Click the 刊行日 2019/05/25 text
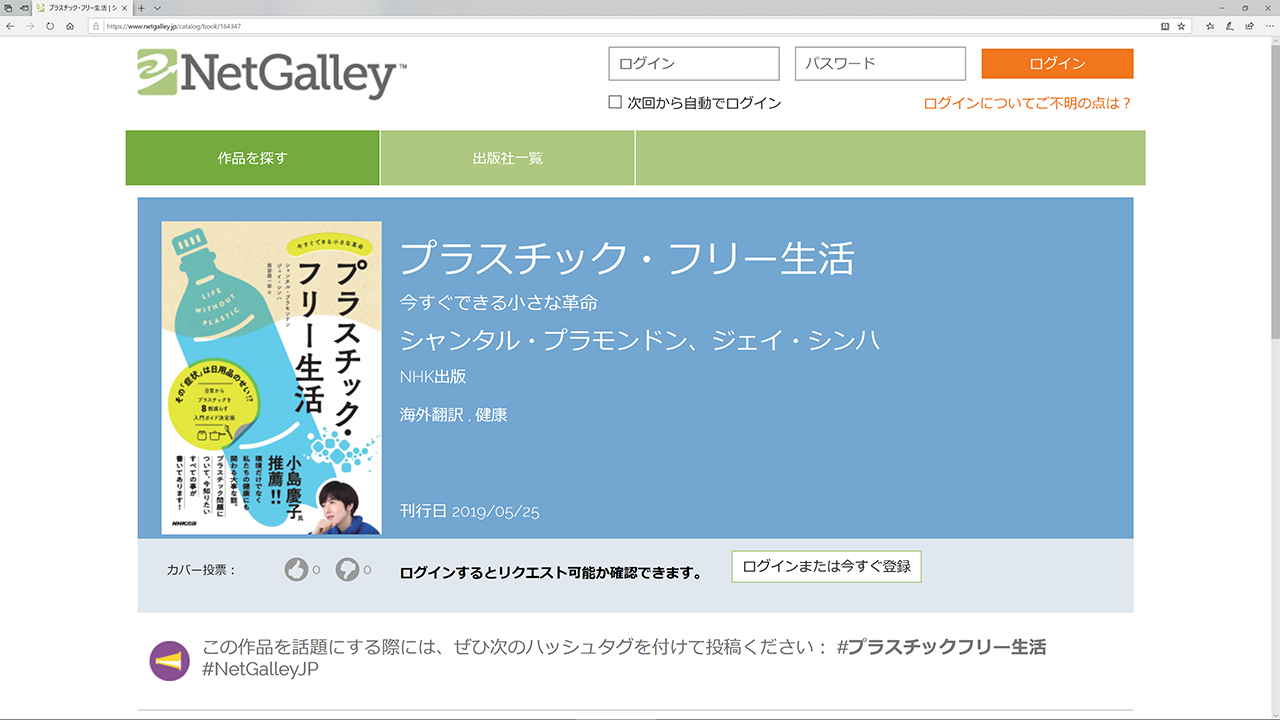This screenshot has width=1280, height=720. pos(469,511)
